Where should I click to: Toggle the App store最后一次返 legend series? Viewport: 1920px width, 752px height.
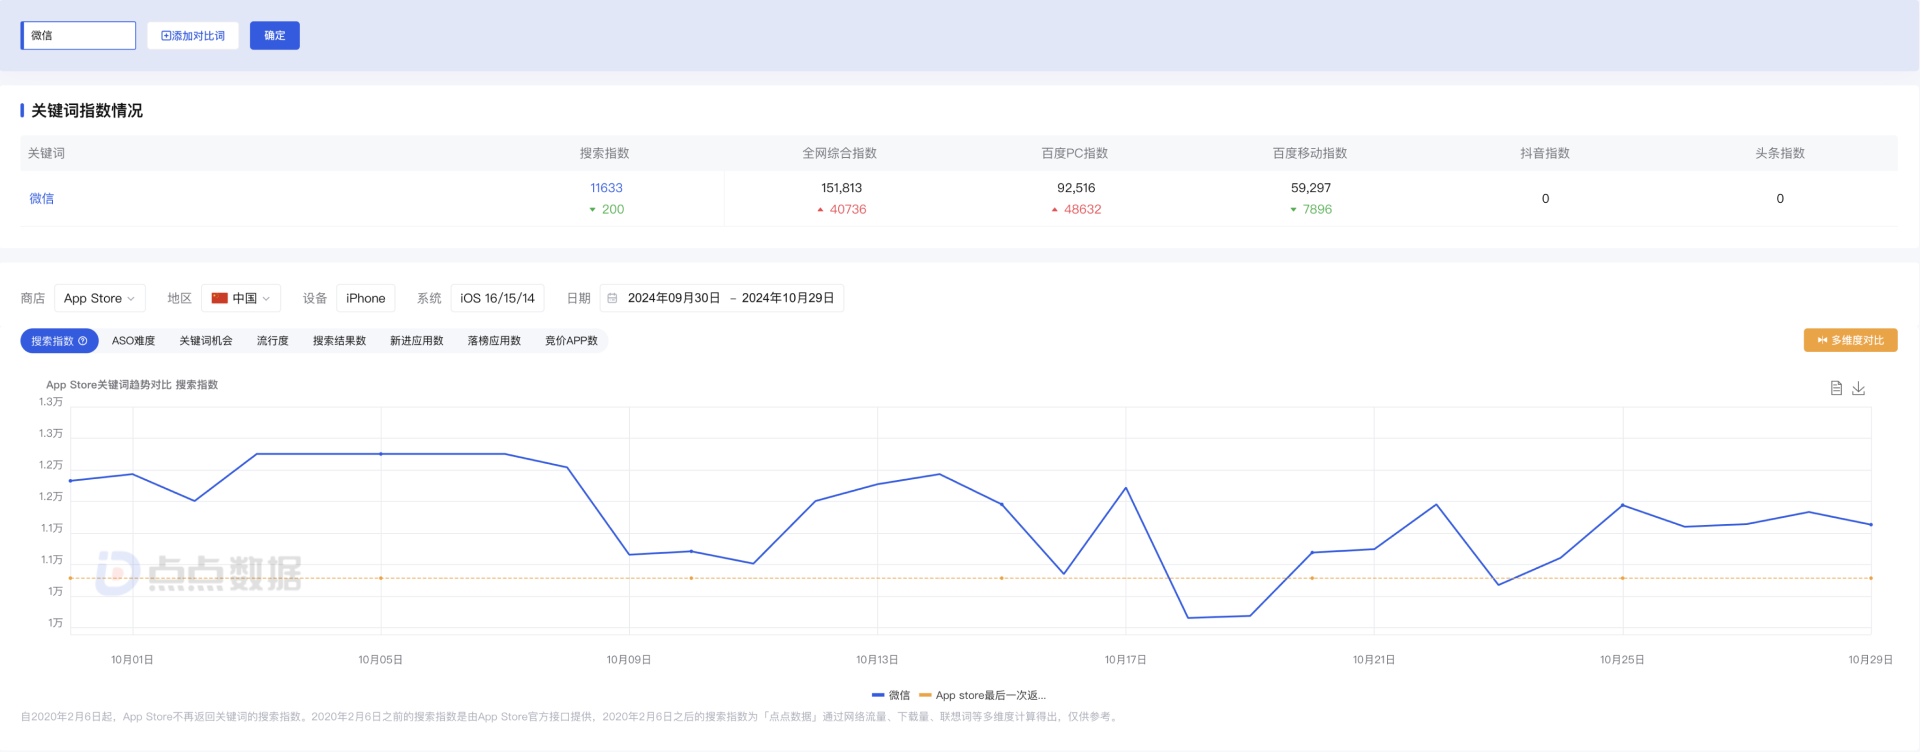point(982,695)
